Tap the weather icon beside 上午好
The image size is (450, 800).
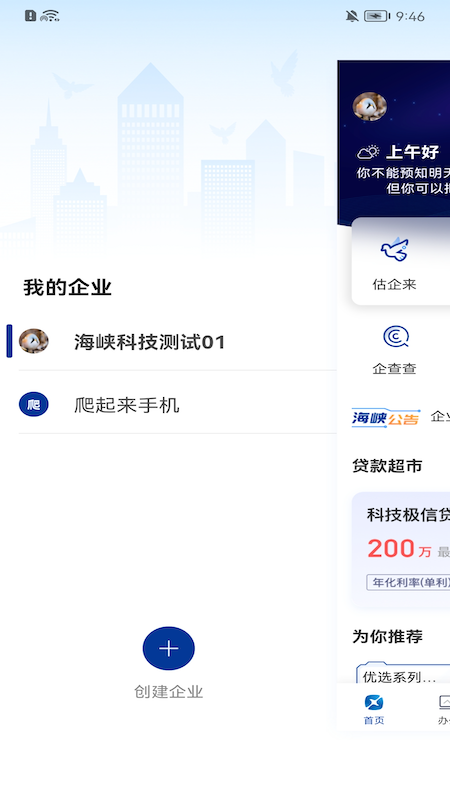(368, 152)
